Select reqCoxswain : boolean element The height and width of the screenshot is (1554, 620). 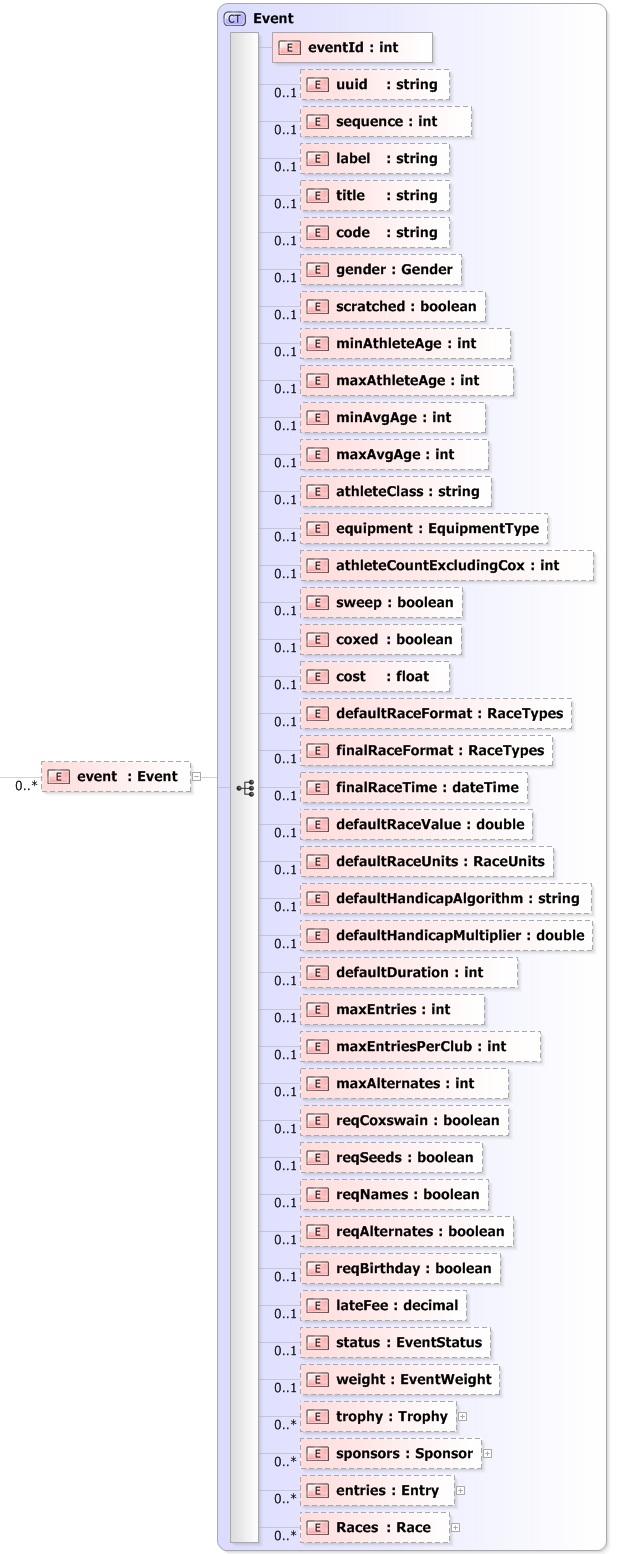pyautogui.click(x=405, y=1120)
